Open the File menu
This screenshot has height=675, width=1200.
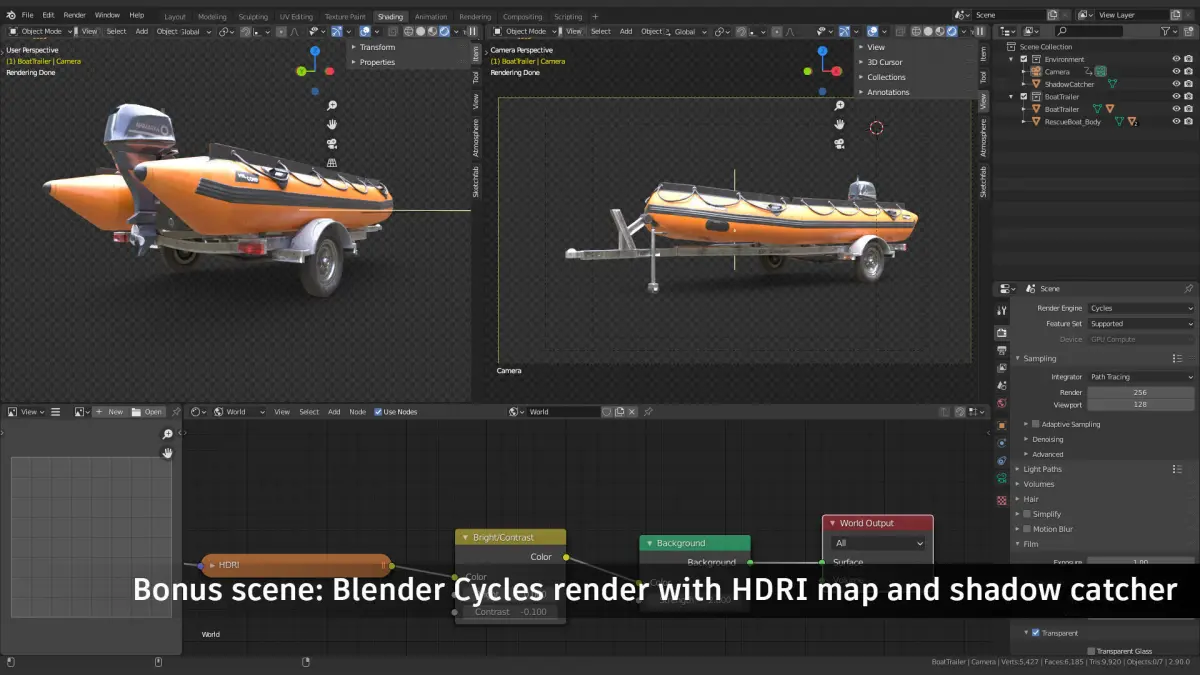pos(27,15)
